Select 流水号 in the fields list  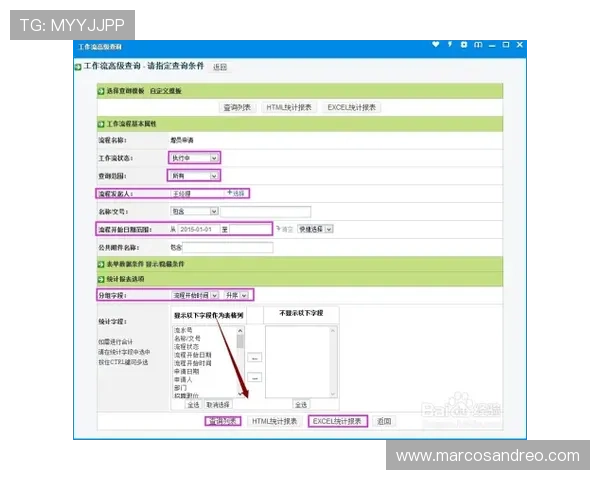[x=184, y=330]
